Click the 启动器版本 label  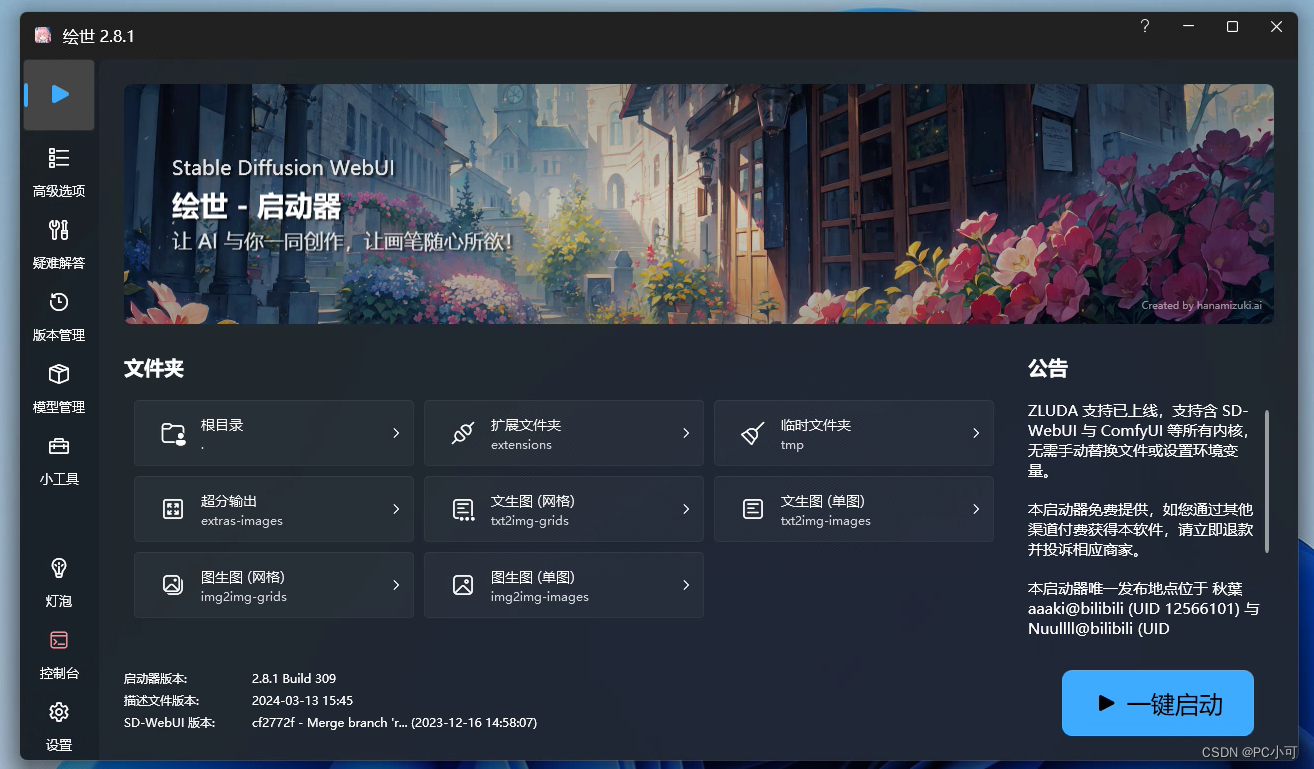(x=155, y=678)
